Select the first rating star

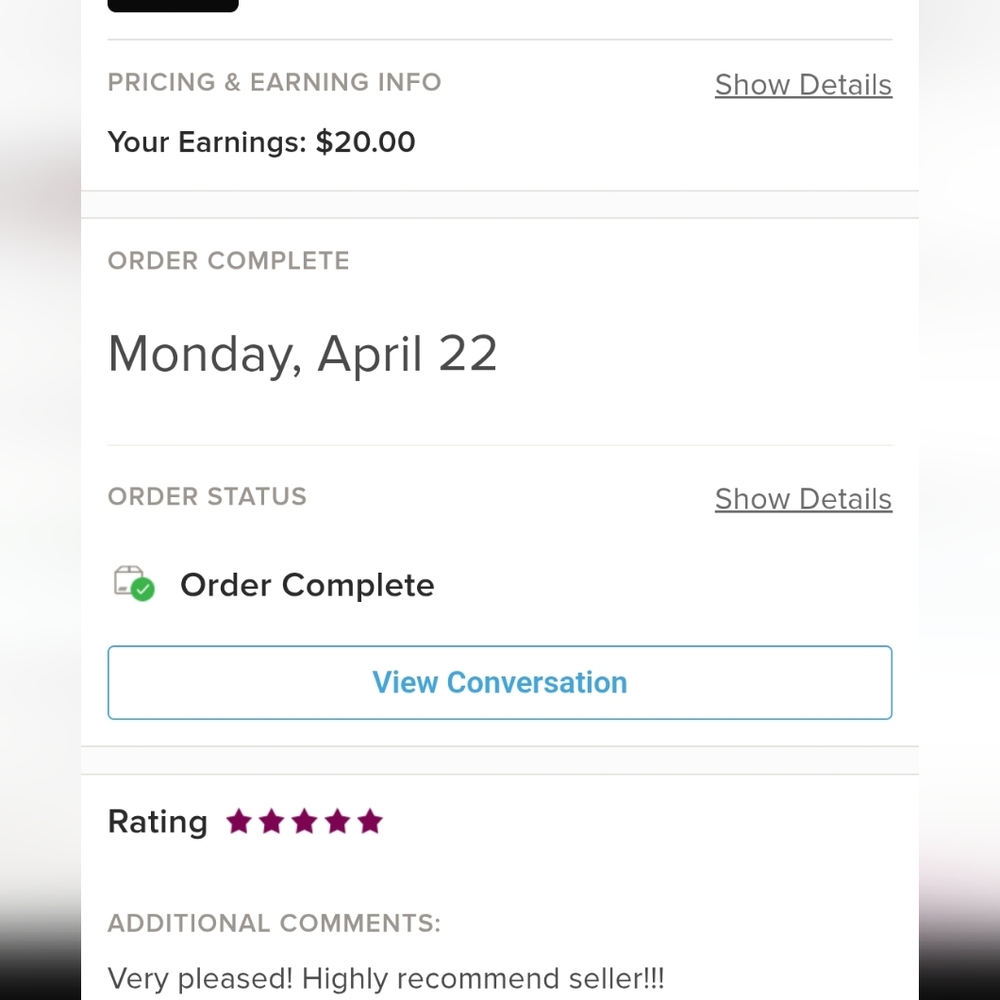pyautogui.click(x=239, y=821)
